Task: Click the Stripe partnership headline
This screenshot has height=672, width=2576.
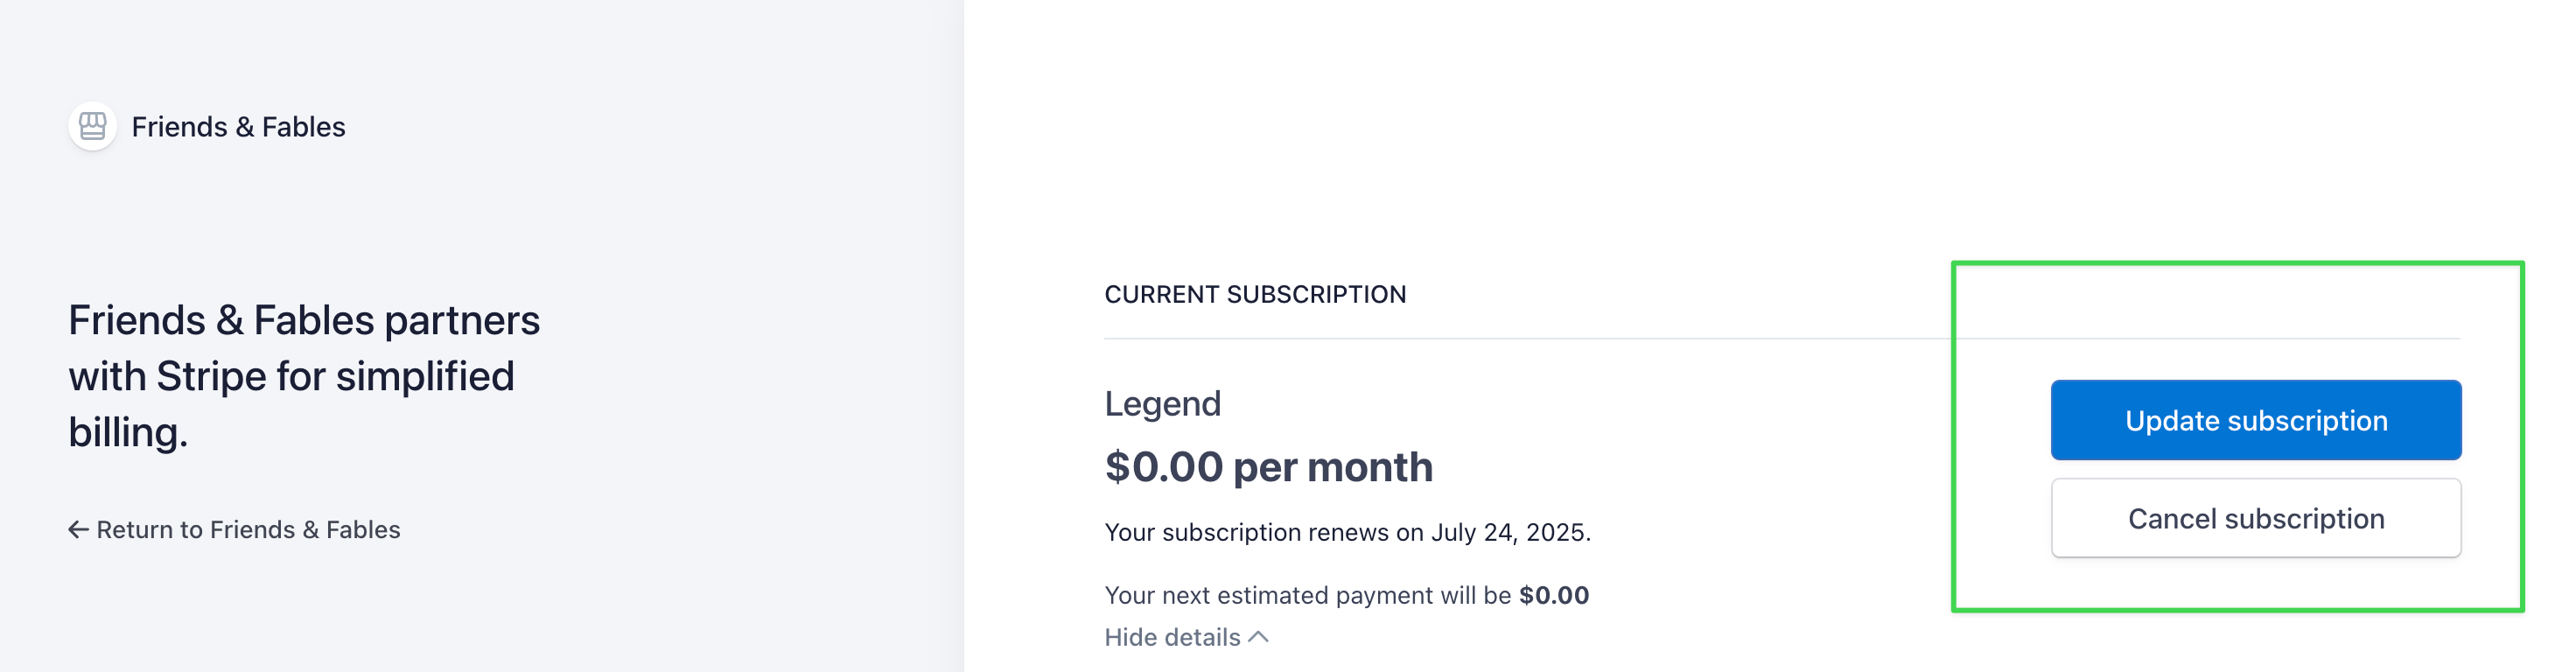Action: click(304, 376)
